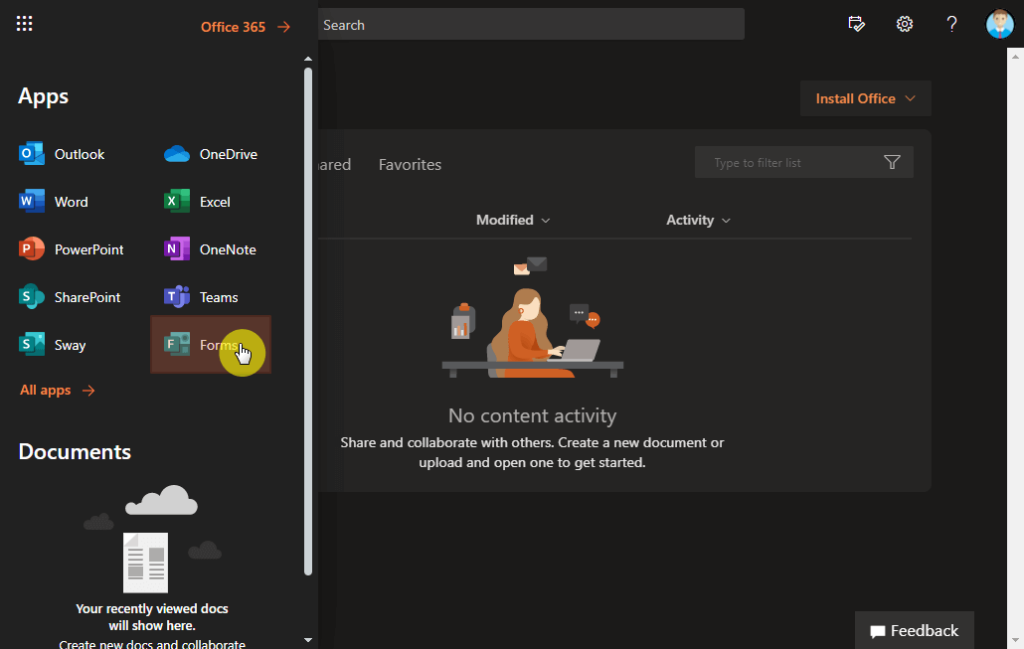Launch OneNote from the Apps list
Image resolution: width=1024 pixels, height=649 pixels.
tap(210, 249)
